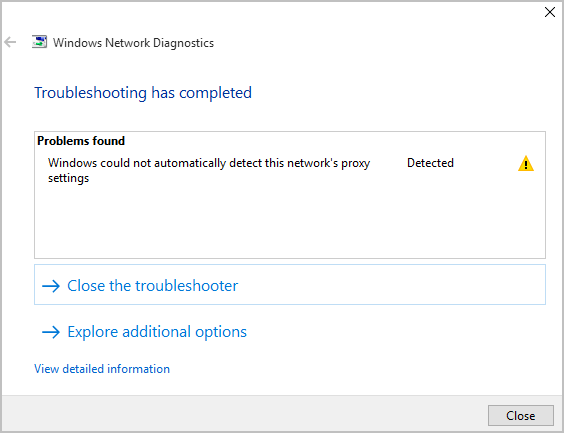Image resolution: width=564 pixels, height=433 pixels.
Task: Select Explore additional options
Action: pos(157,332)
